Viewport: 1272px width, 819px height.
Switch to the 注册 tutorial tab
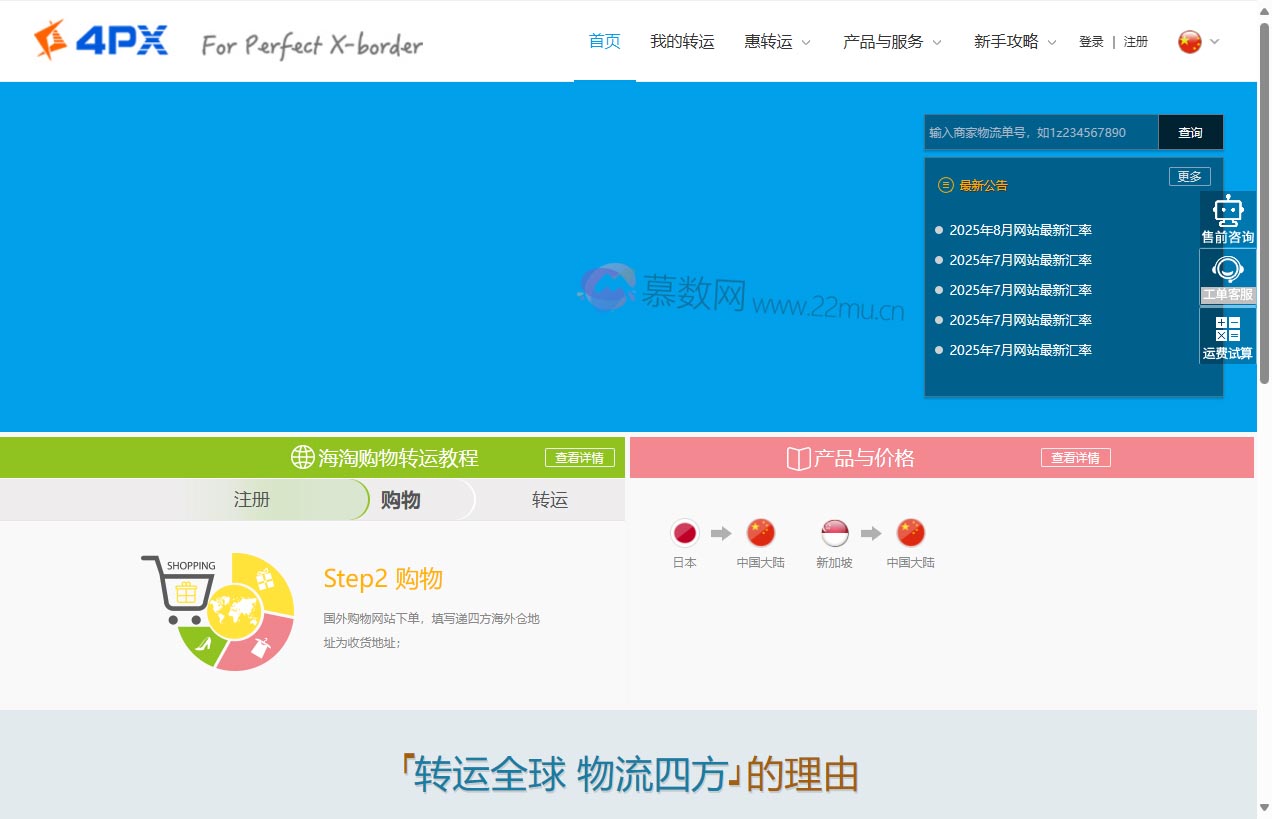pos(252,500)
